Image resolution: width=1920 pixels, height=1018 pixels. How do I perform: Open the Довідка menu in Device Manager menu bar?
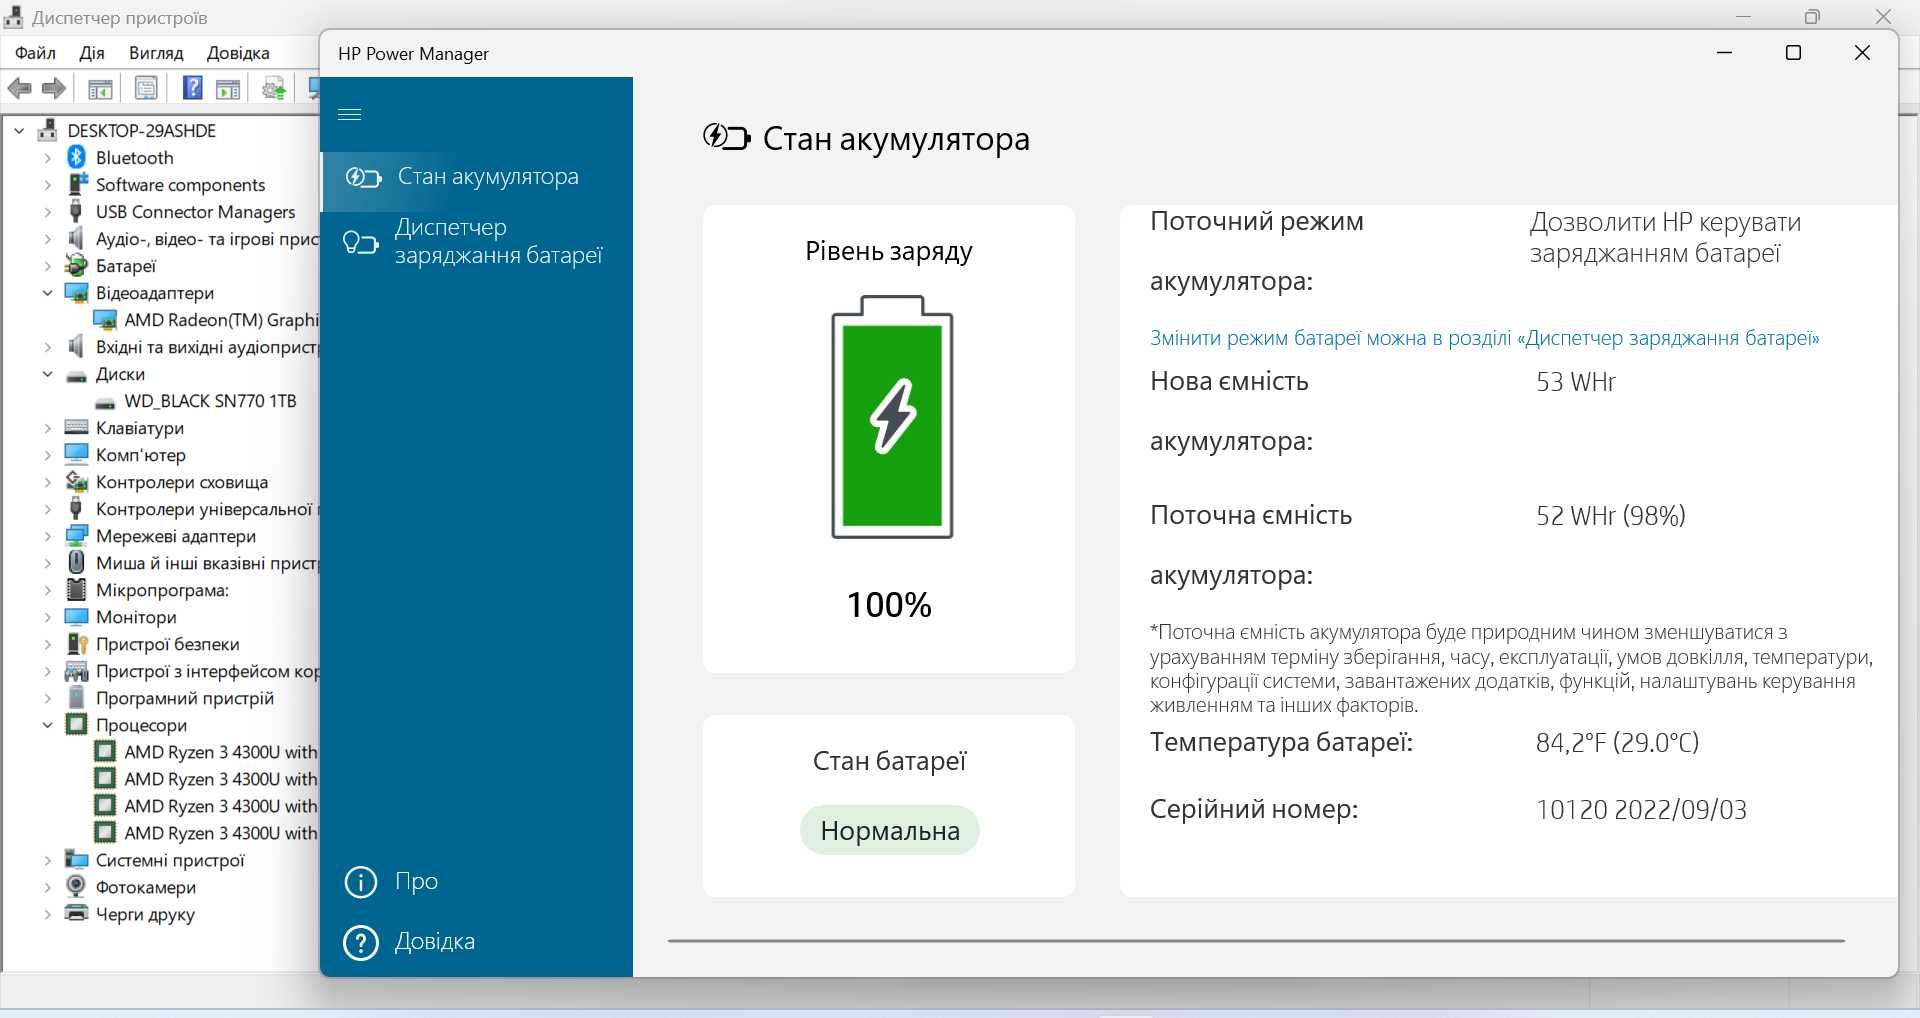click(x=238, y=53)
